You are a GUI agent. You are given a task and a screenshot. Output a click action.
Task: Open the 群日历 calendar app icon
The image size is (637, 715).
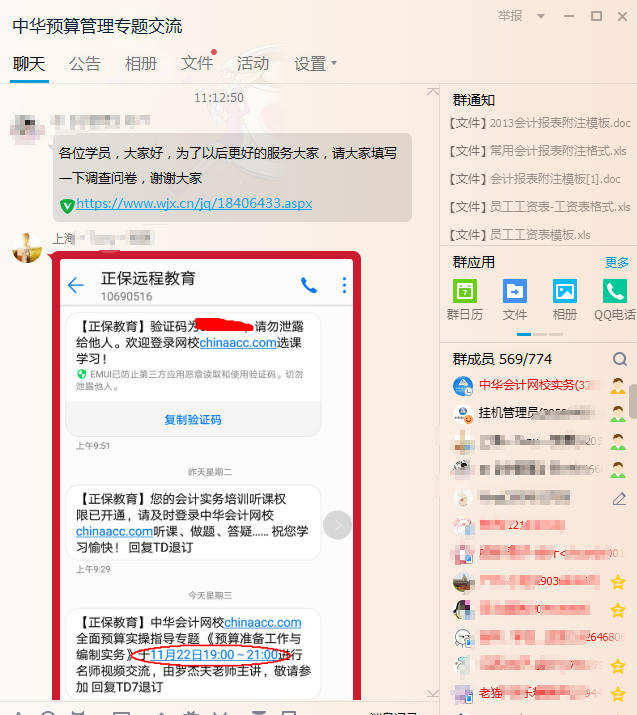[x=465, y=291]
